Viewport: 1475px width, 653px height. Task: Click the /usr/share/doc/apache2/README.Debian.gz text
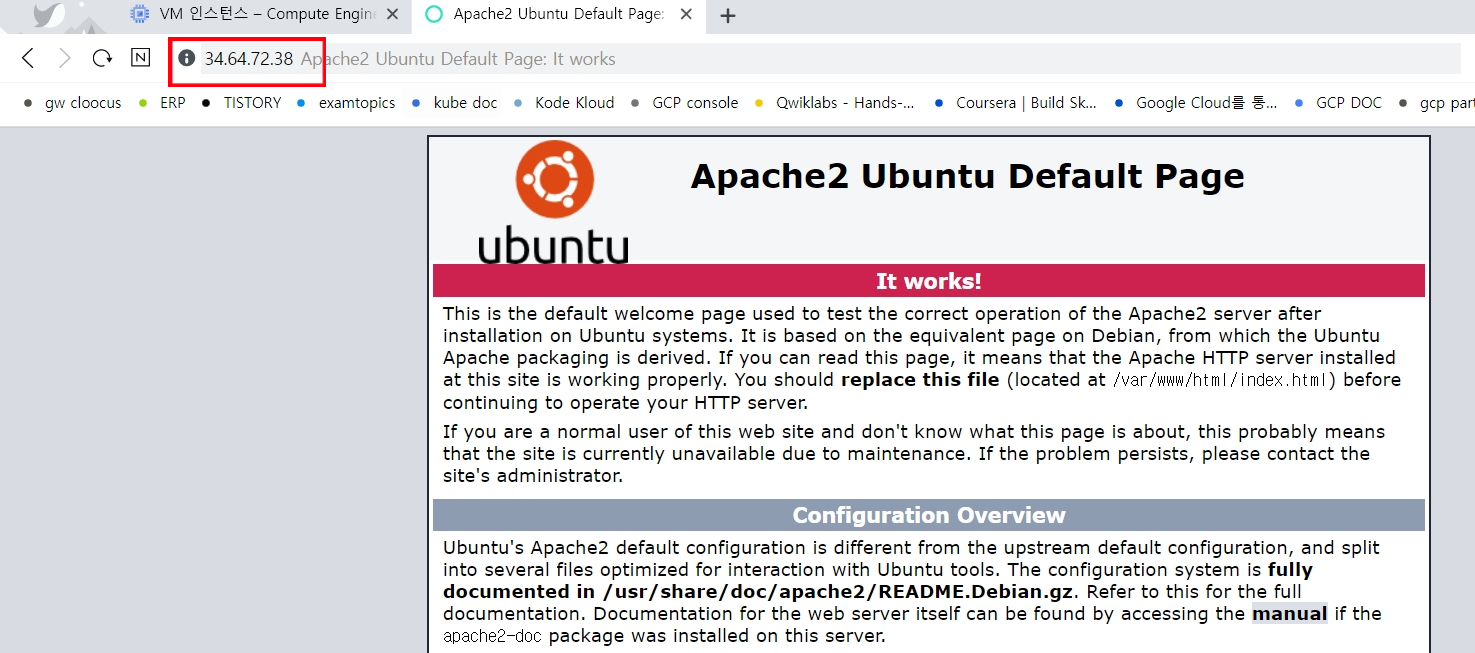tap(837, 591)
